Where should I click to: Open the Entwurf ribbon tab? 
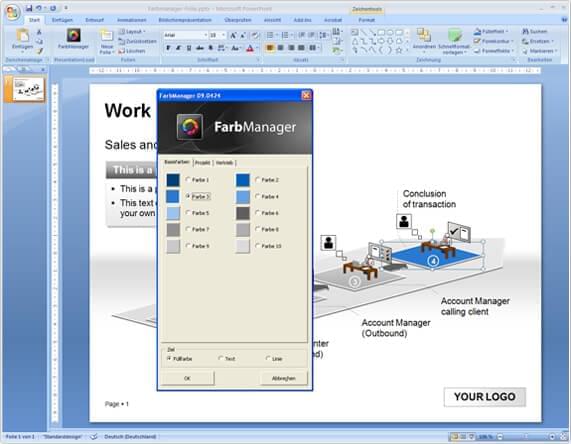click(94, 20)
